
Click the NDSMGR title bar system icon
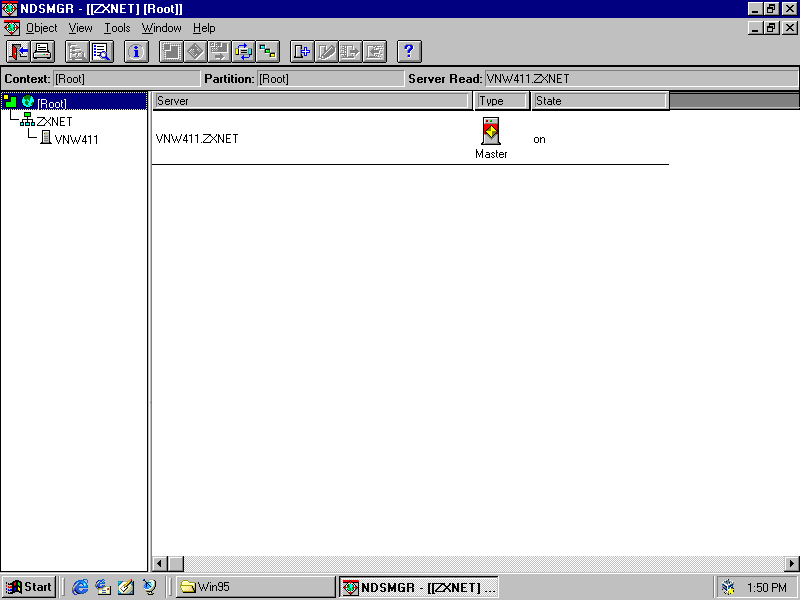coord(10,9)
